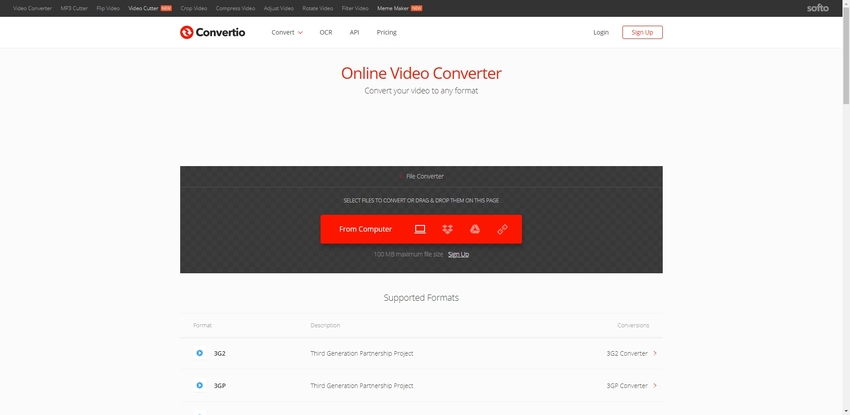850x415 pixels.
Task: Go to the API page
Action: click(x=354, y=32)
